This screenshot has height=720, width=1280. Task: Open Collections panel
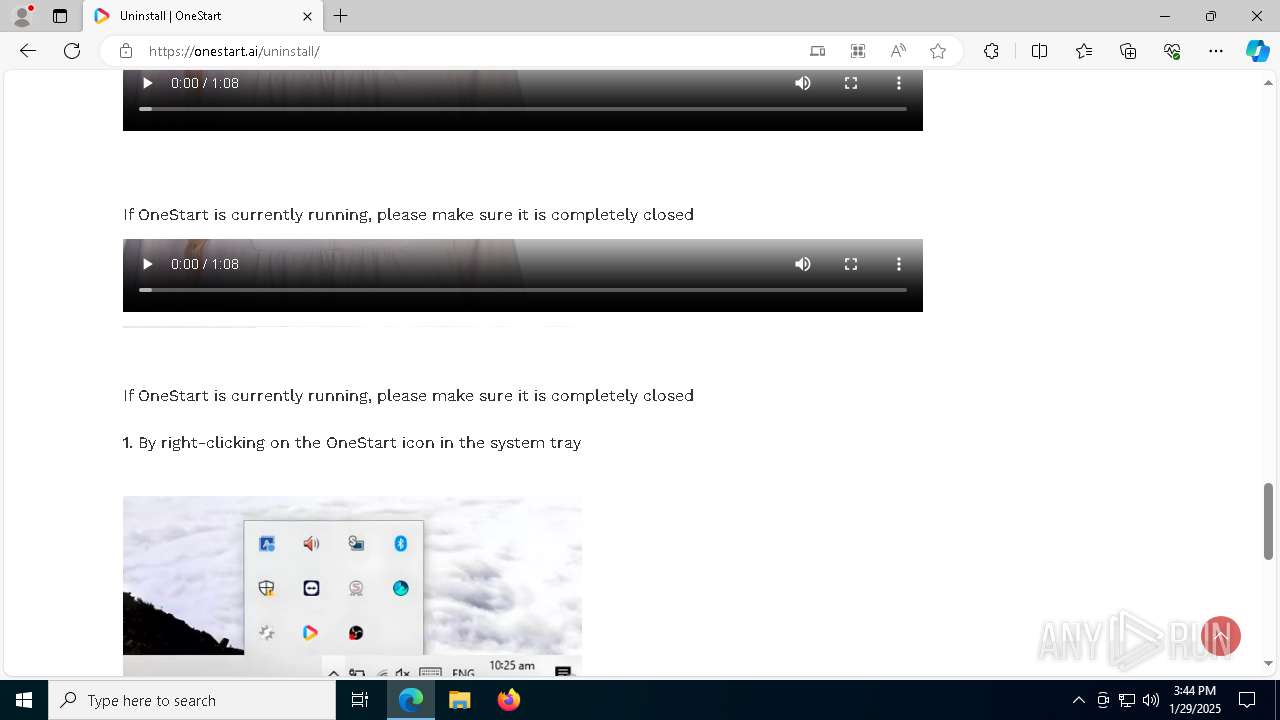click(1128, 51)
